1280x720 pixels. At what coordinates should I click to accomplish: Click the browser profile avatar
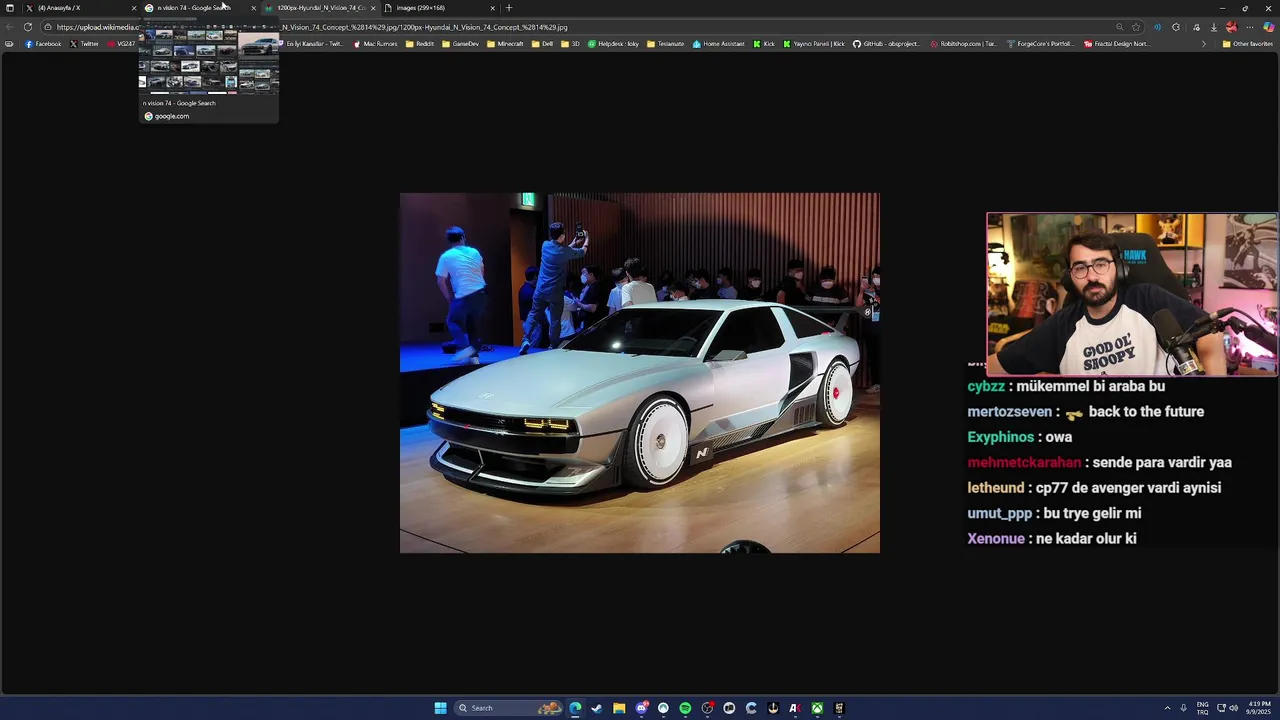[x=1232, y=27]
